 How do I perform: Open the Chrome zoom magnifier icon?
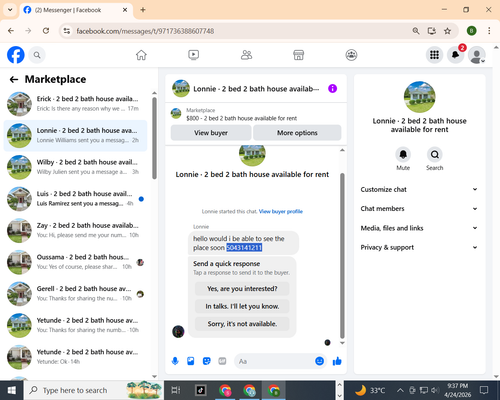click(416, 31)
